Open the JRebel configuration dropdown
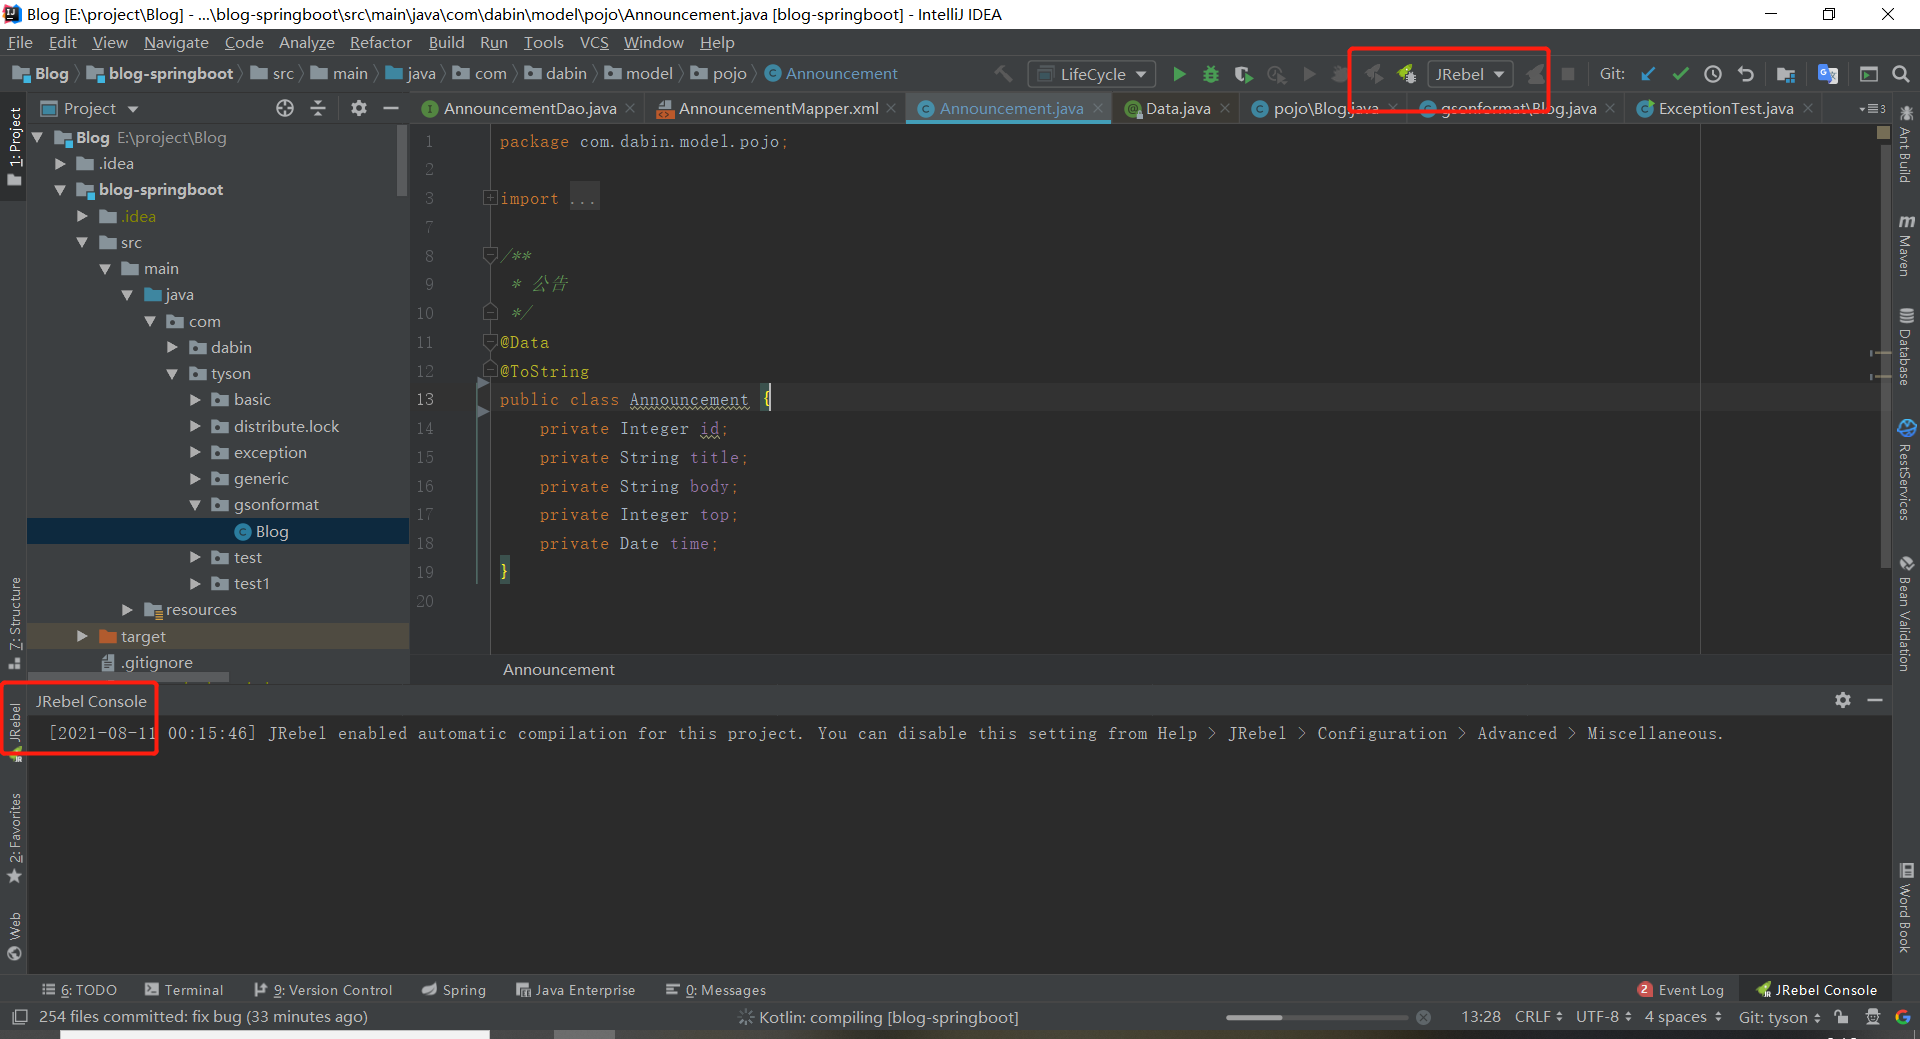Image resolution: width=1920 pixels, height=1039 pixels. click(x=1470, y=74)
